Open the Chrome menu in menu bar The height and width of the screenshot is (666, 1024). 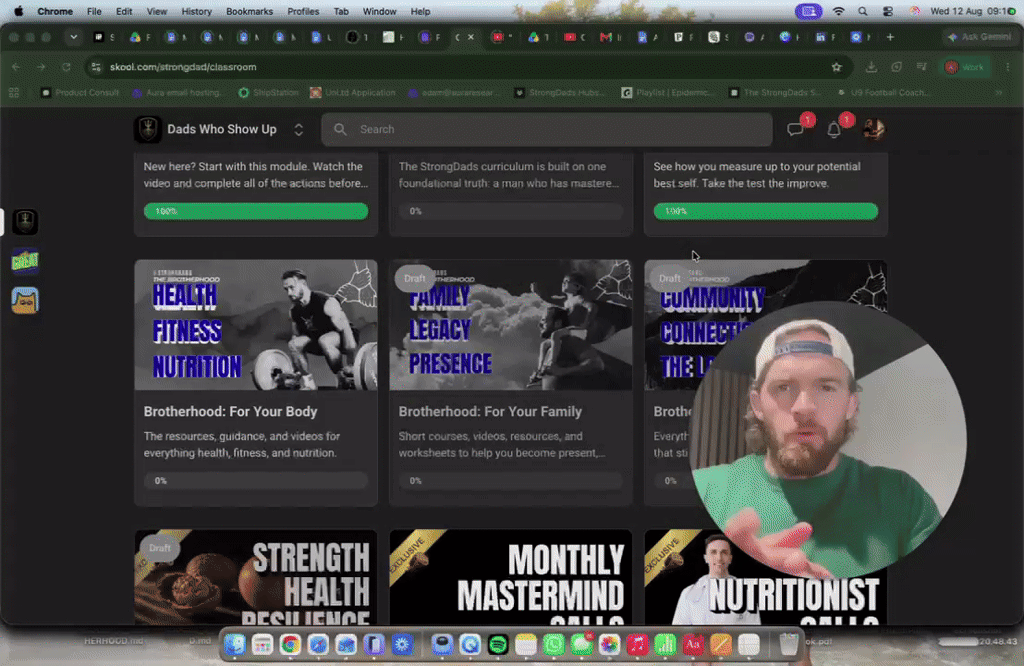[x=55, y=11]
